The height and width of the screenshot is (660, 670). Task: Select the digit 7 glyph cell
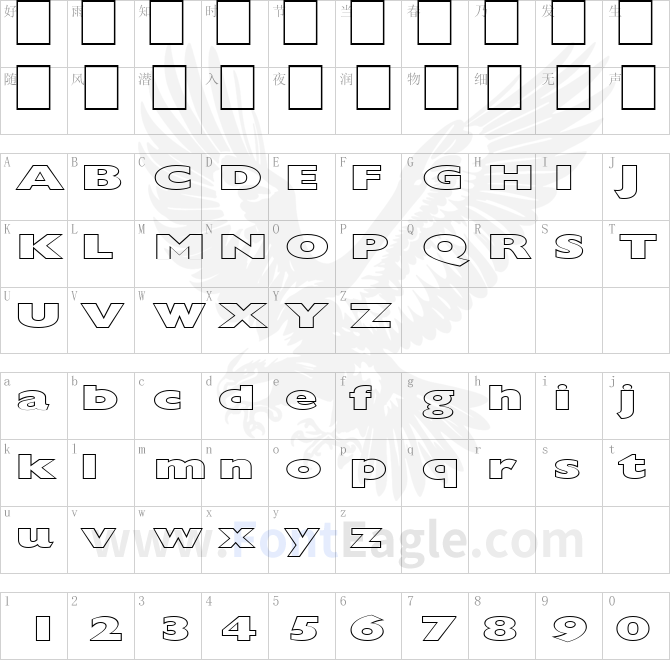[435, 626]
